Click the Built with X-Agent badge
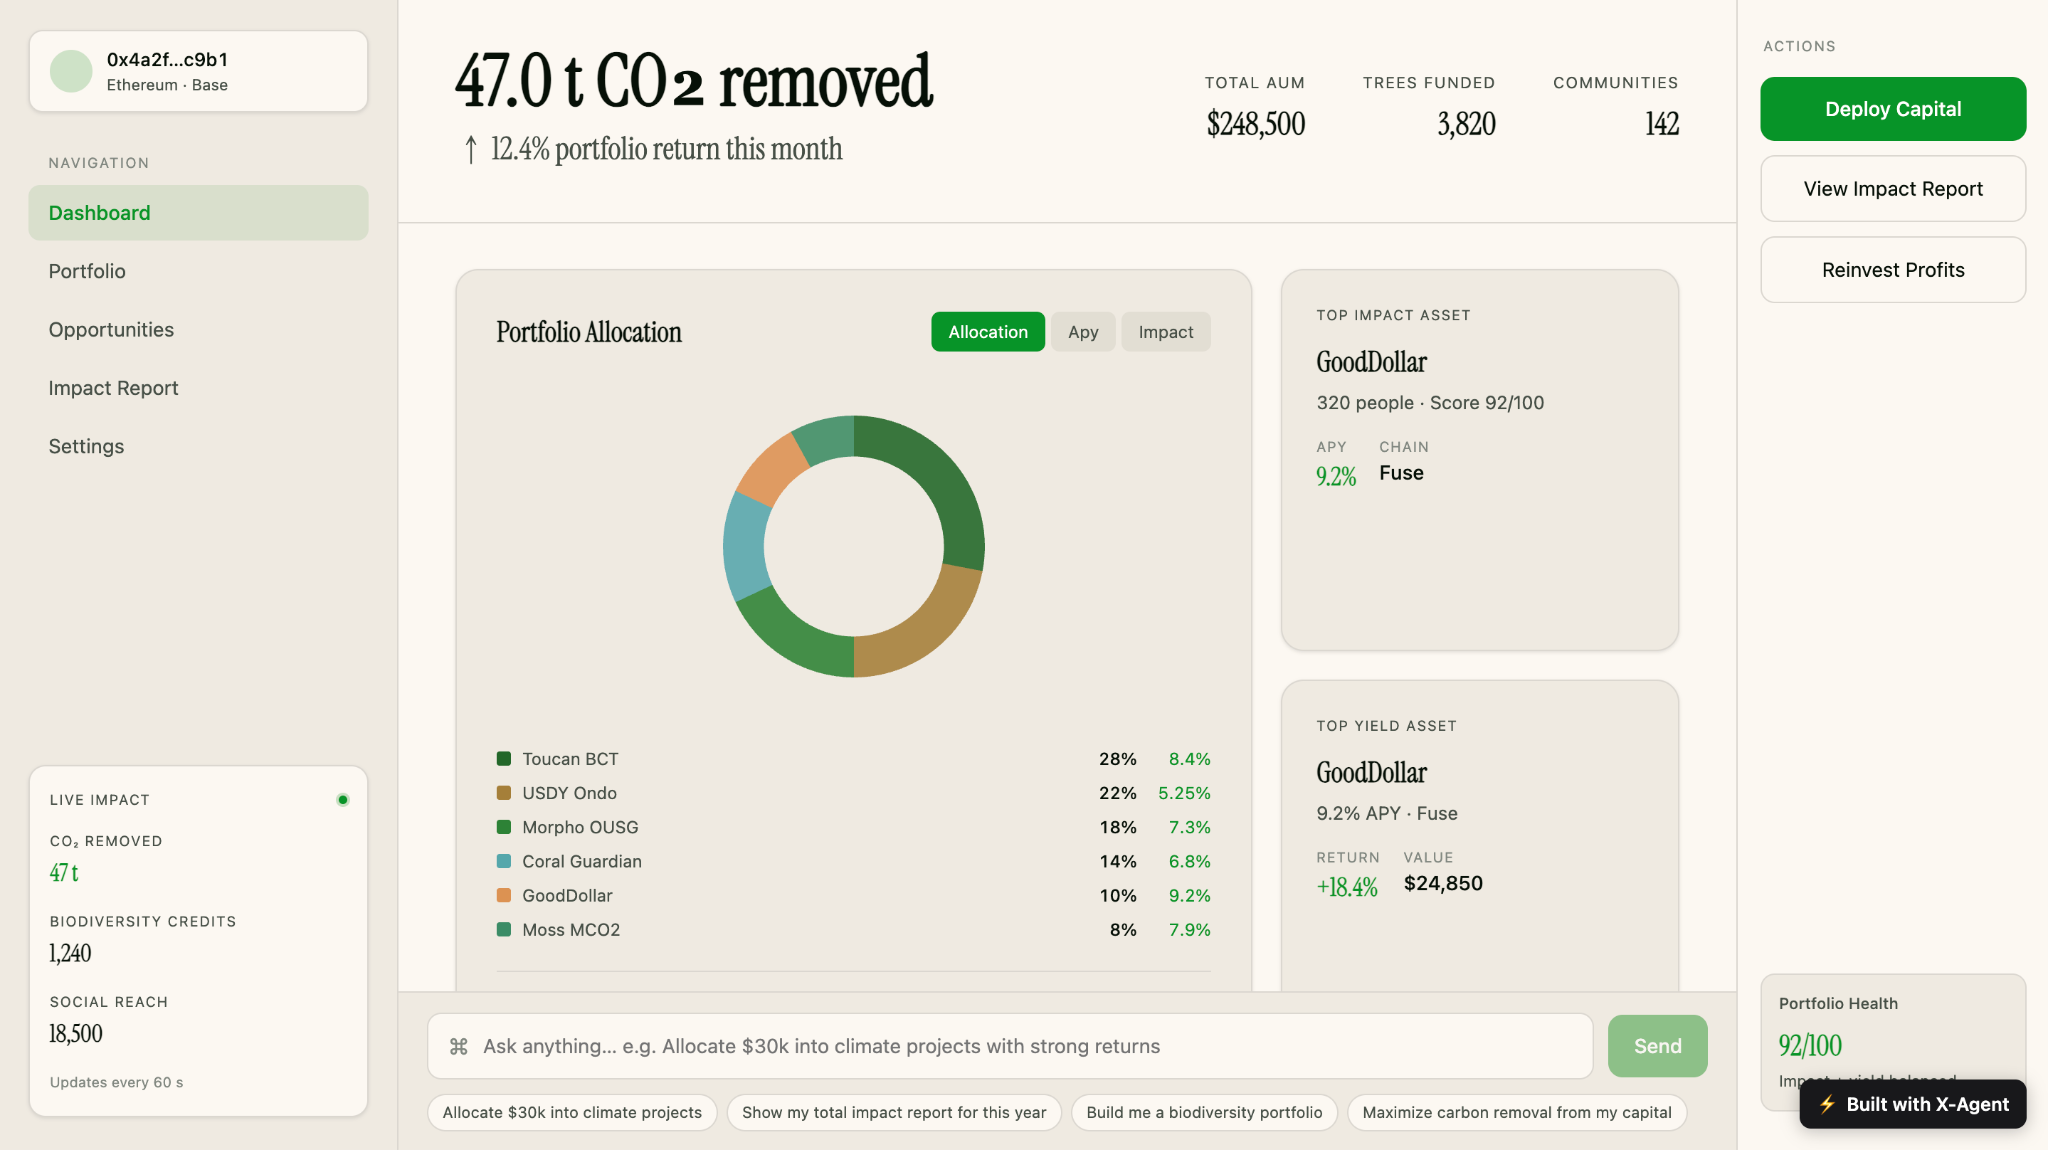Screen dimensions: 2048x1150 tap(1913, 1104)
